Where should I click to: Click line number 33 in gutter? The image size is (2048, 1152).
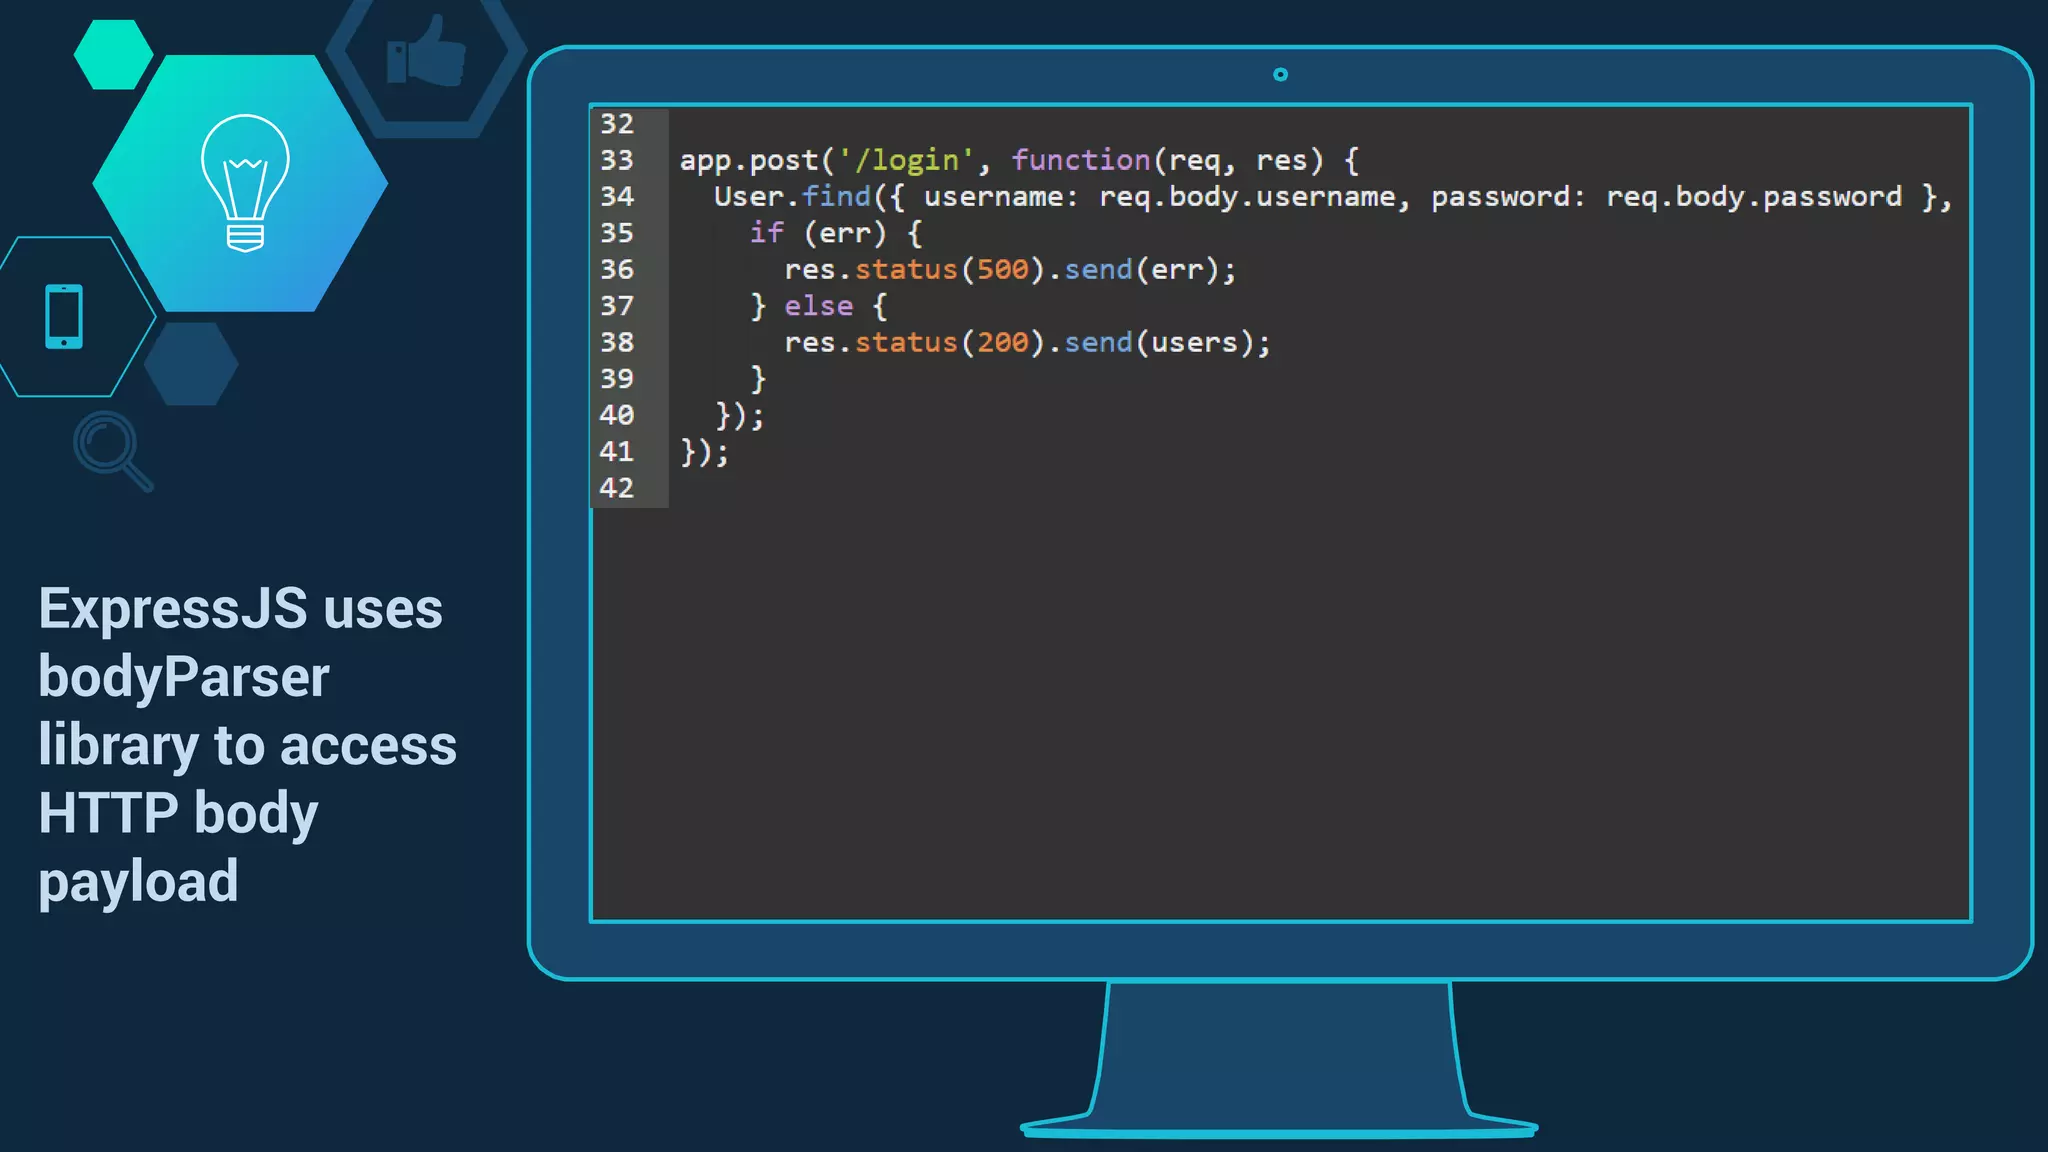coord(617,160)
